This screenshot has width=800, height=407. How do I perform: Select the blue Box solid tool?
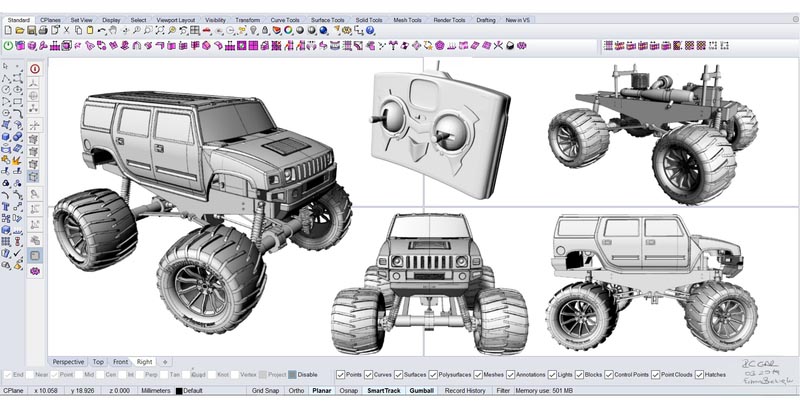6,137
